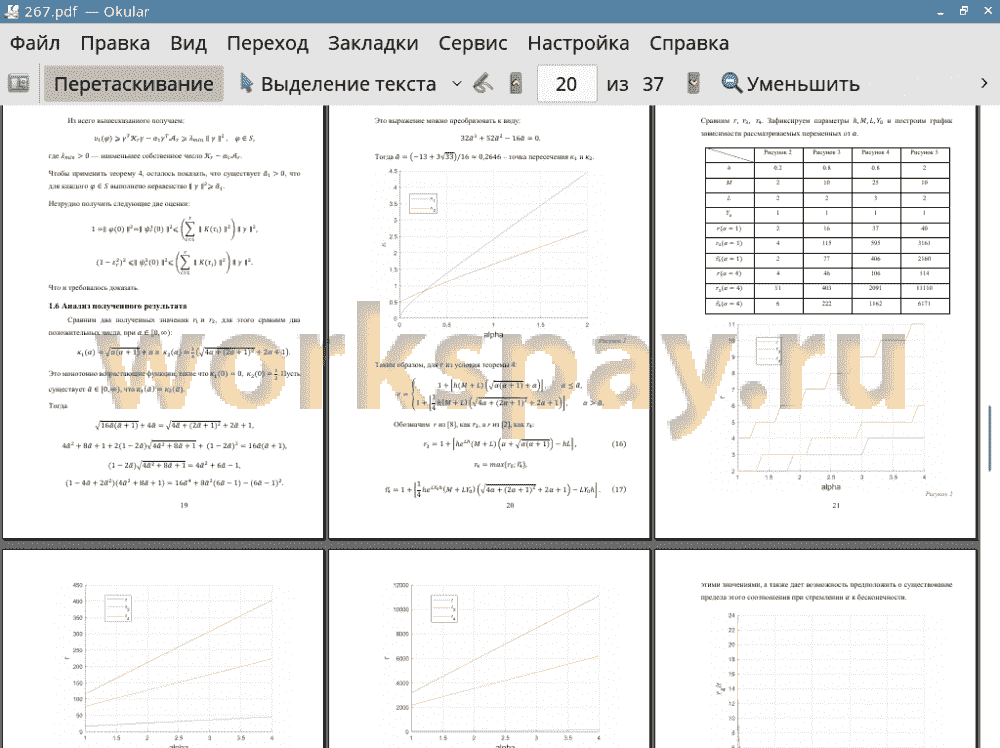Close the Okular window
The width and height of the screenshot is (1000, 748).
click(x=987, y=11)
